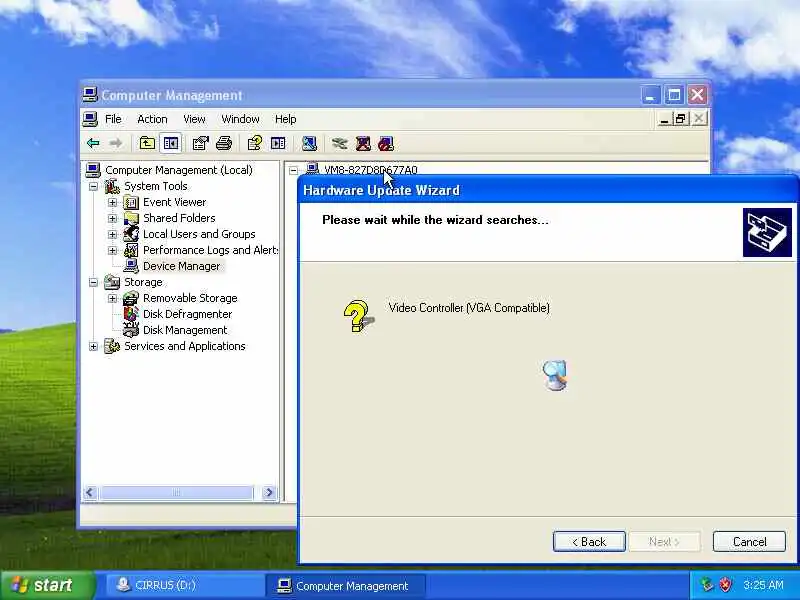The height and width of the screenshot is (600, 800).
Task: Click the Shared Folders tree icon
Action: pos(131,218)
